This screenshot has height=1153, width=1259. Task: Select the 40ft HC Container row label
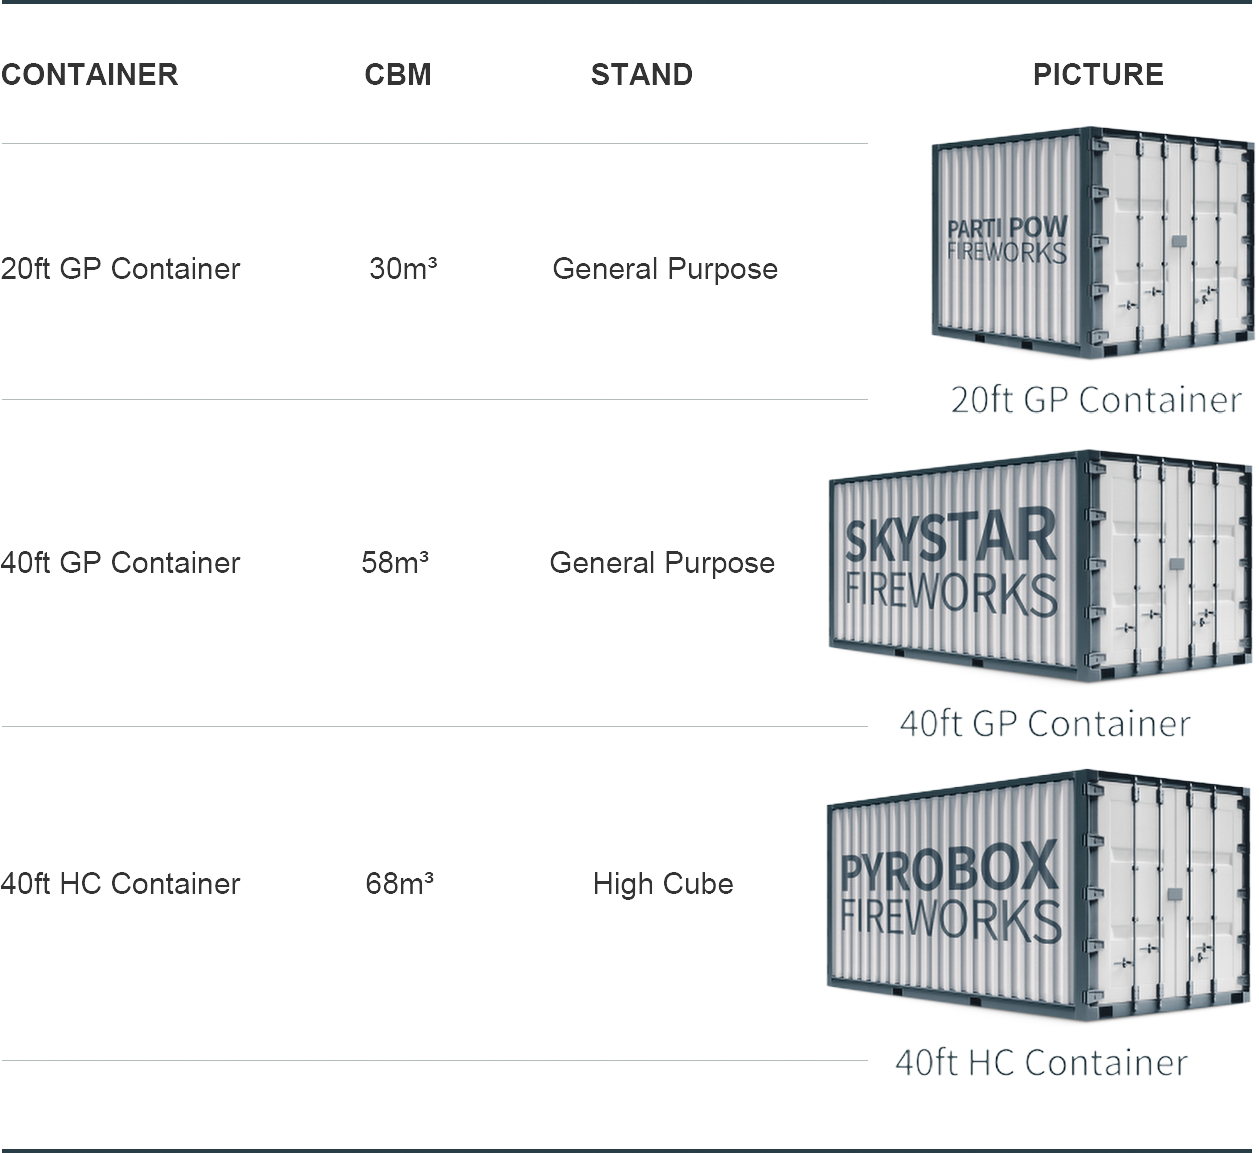(x=120, y=884)
